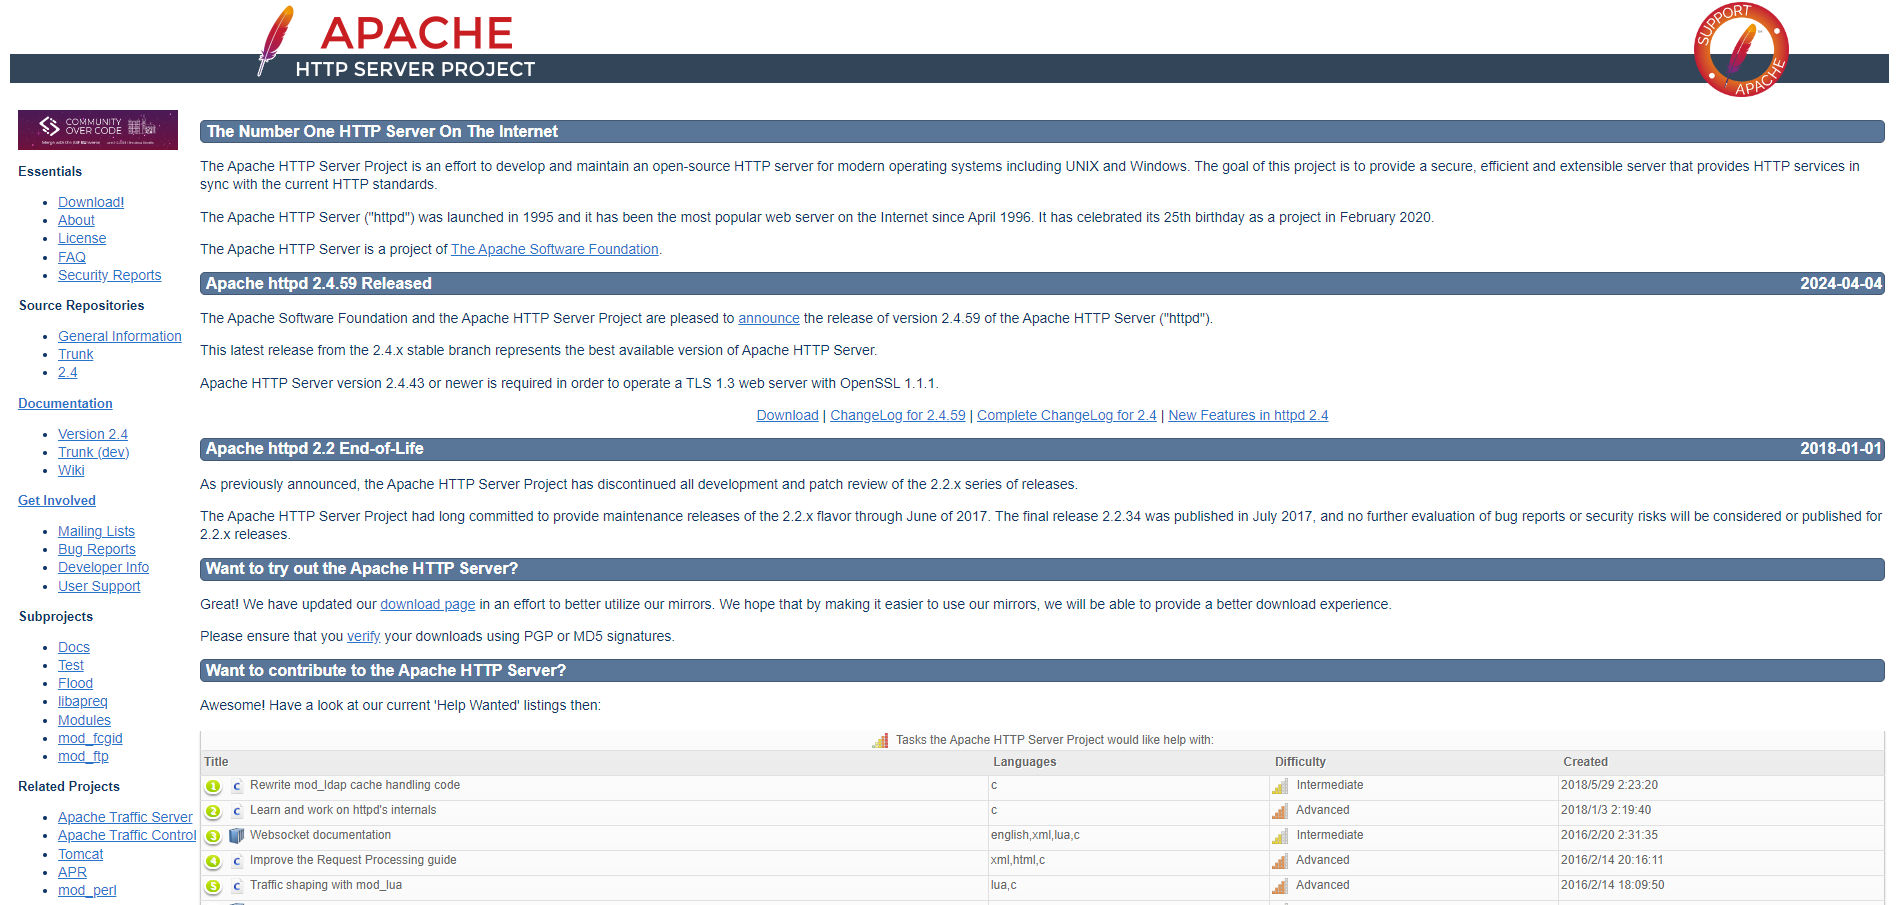
Task: Open New Features in httpd 2.4
Action: [x=1248, y=415]
